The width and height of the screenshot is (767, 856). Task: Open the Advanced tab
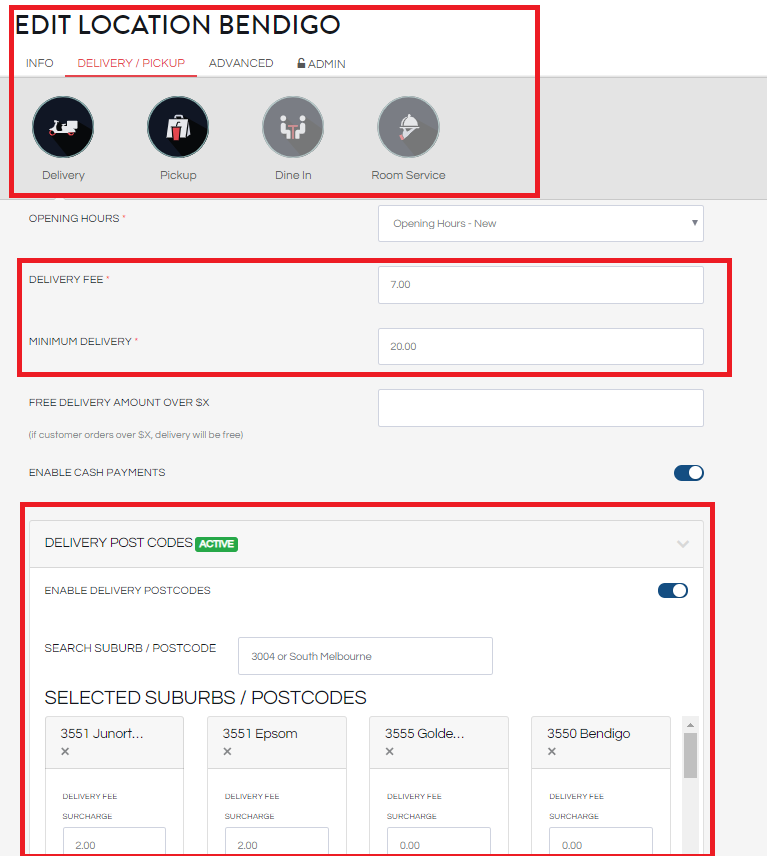(241, 63)
